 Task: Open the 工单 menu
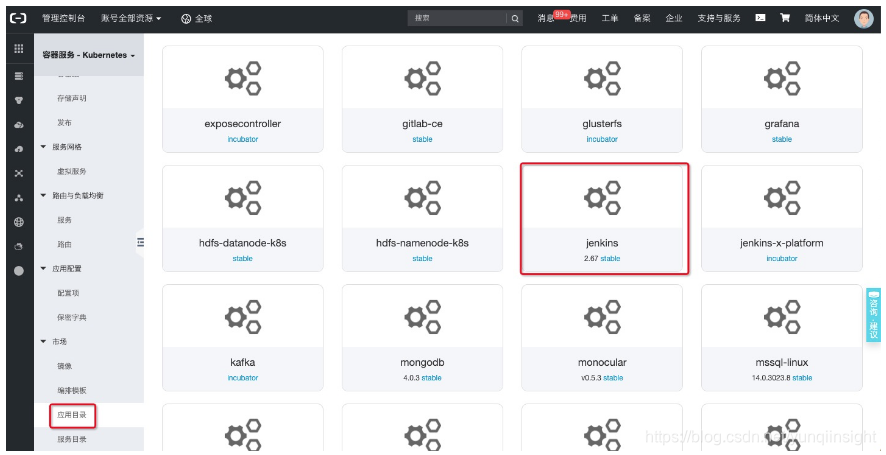coord(610,18)
